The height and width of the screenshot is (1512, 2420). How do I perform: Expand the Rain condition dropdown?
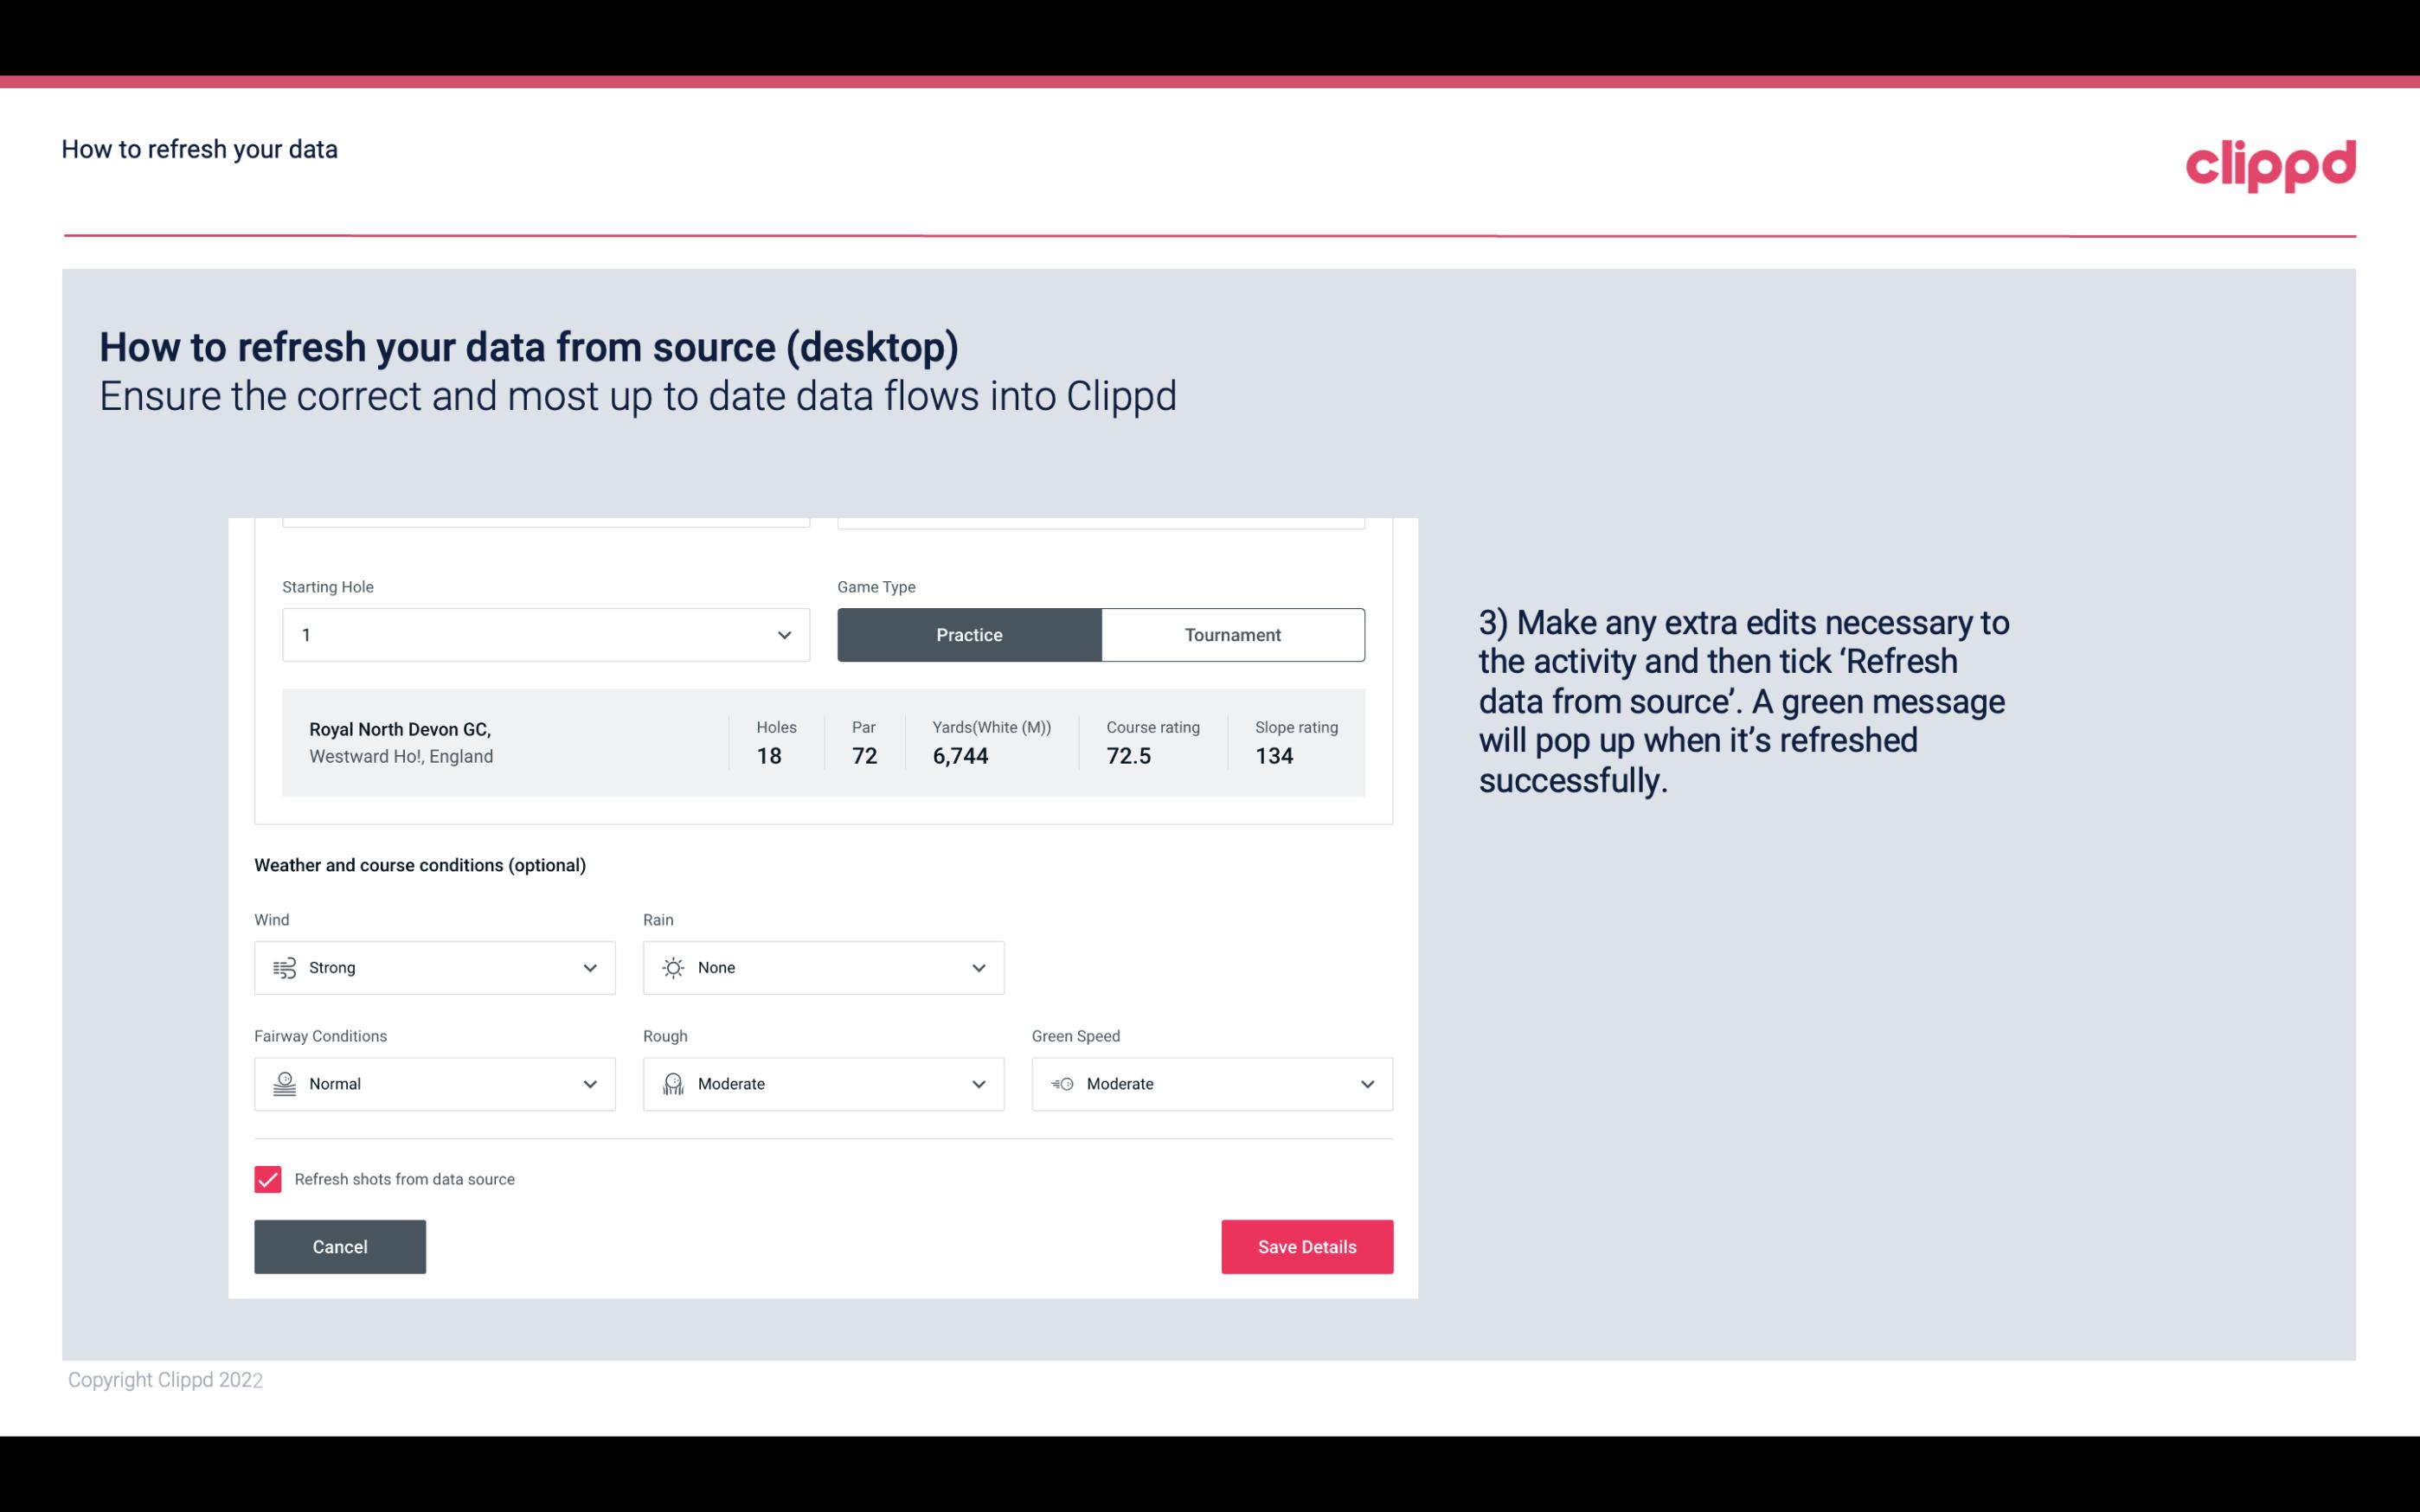click(978, 967)
